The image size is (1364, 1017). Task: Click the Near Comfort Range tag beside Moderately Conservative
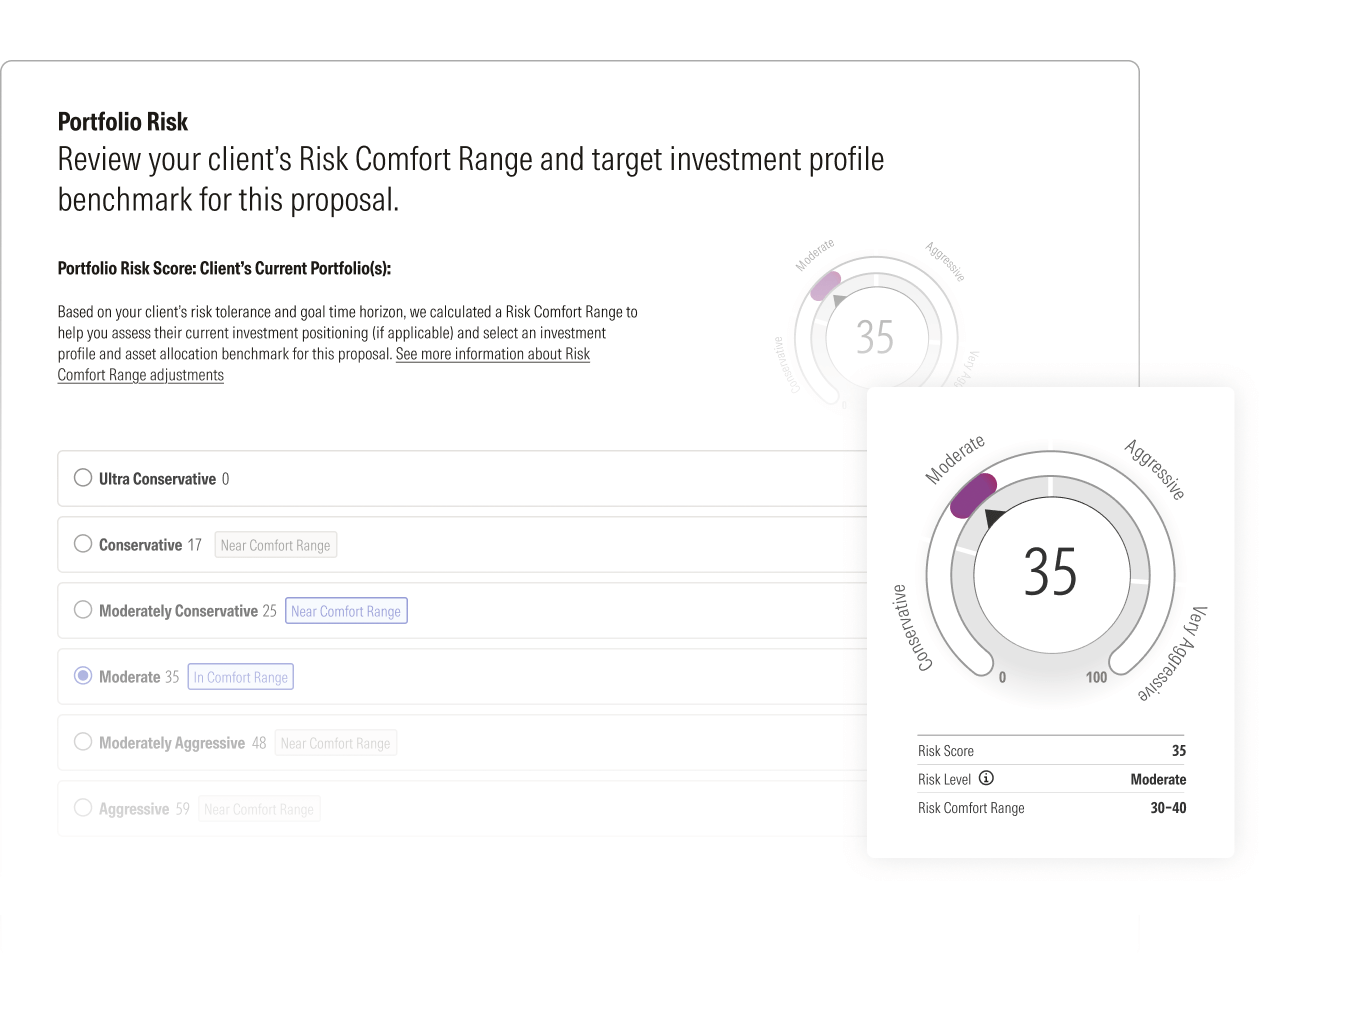pyautogui.click(x=346, y=611)
